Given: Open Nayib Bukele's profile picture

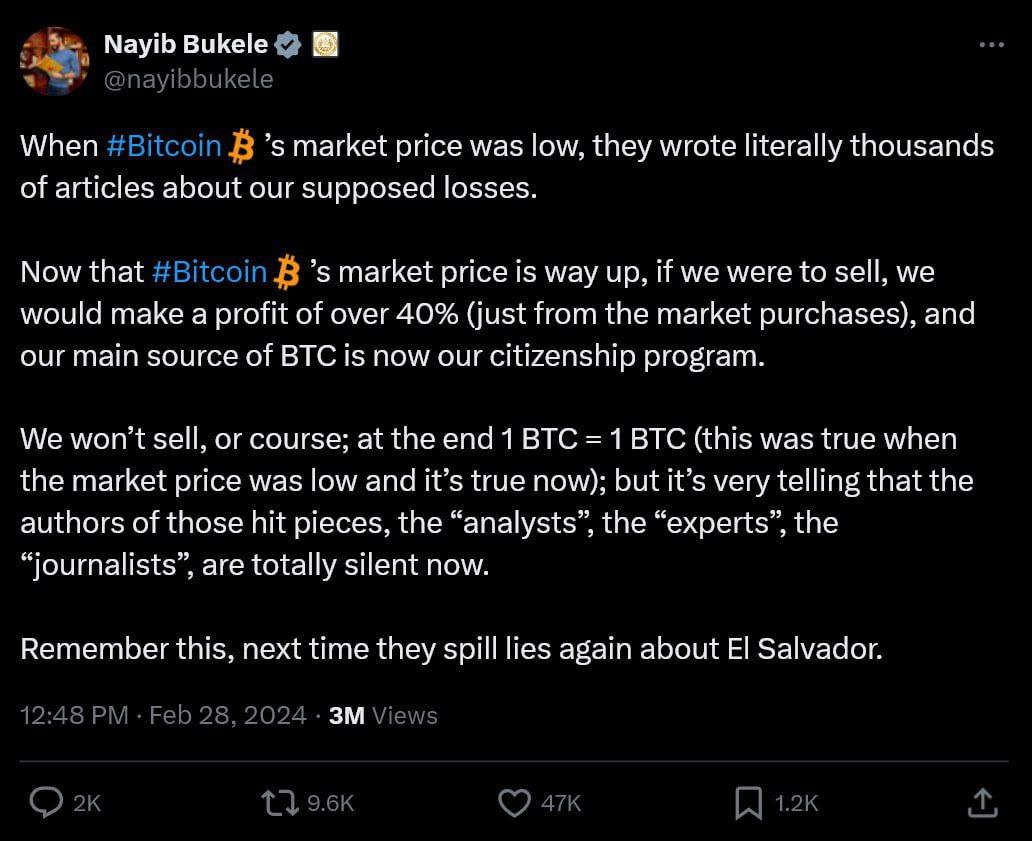Looking at the screenshot, I should 55,61.
